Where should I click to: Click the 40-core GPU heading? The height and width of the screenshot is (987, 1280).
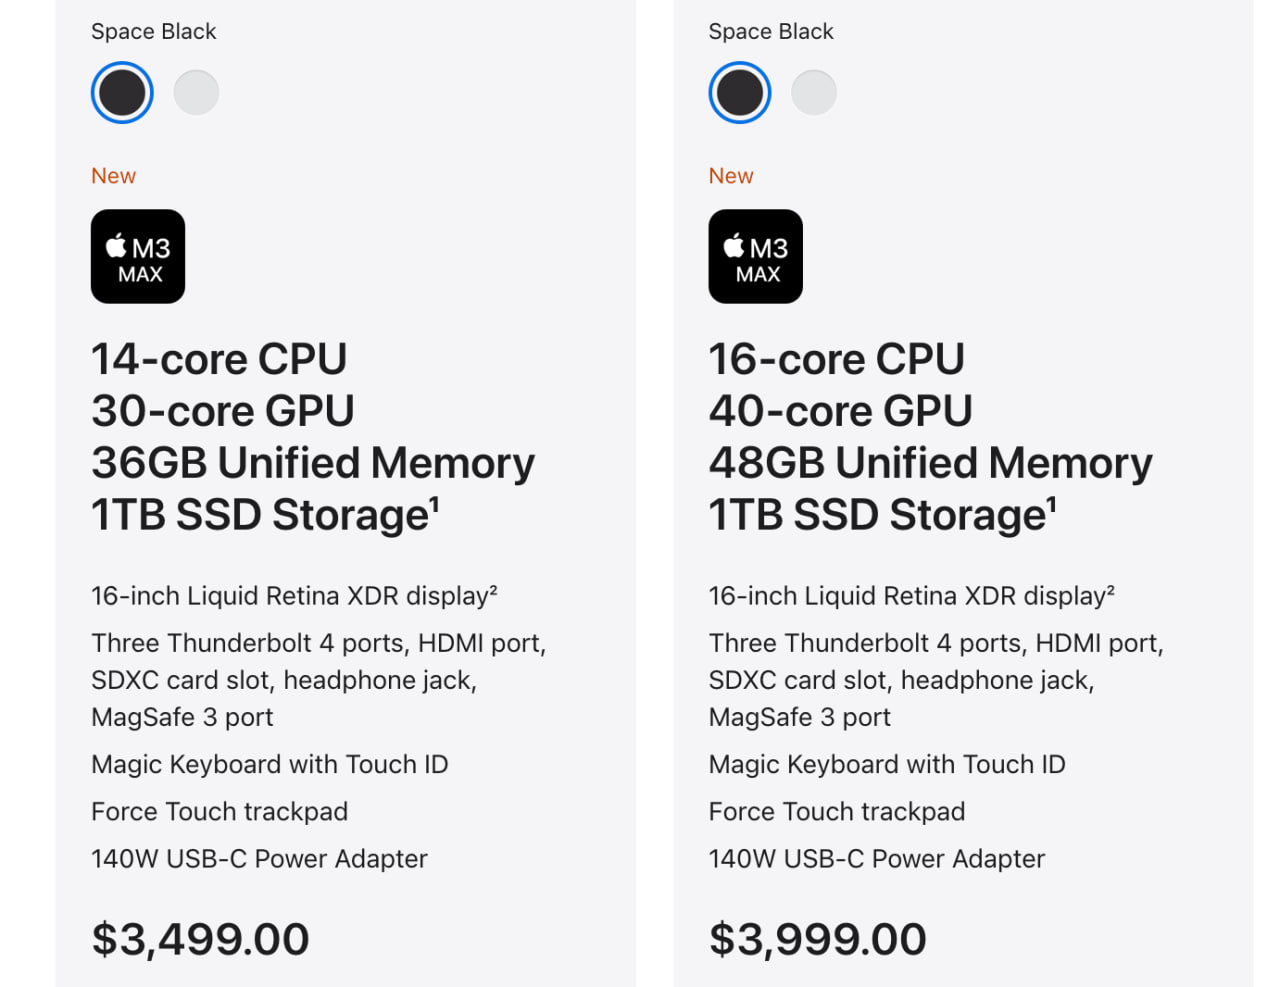(x=841, y=411)
